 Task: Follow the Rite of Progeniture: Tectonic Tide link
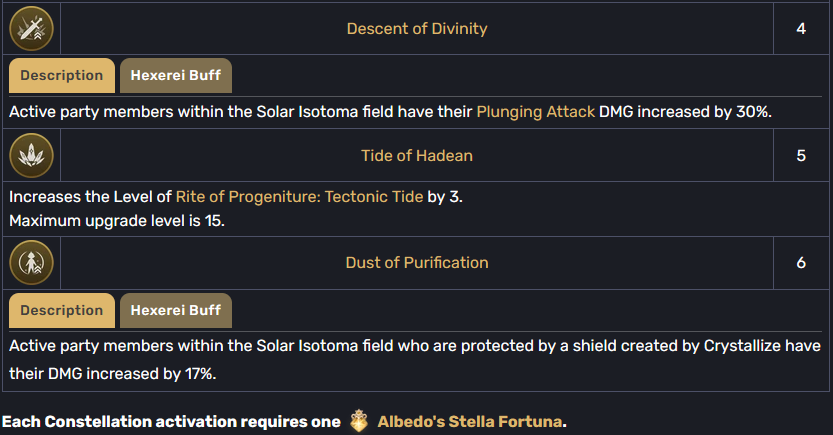click(x=300, y=197)
